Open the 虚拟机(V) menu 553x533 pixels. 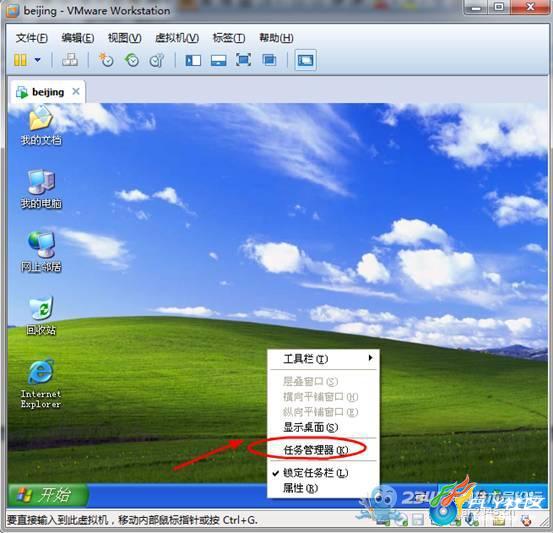[177, 37]
